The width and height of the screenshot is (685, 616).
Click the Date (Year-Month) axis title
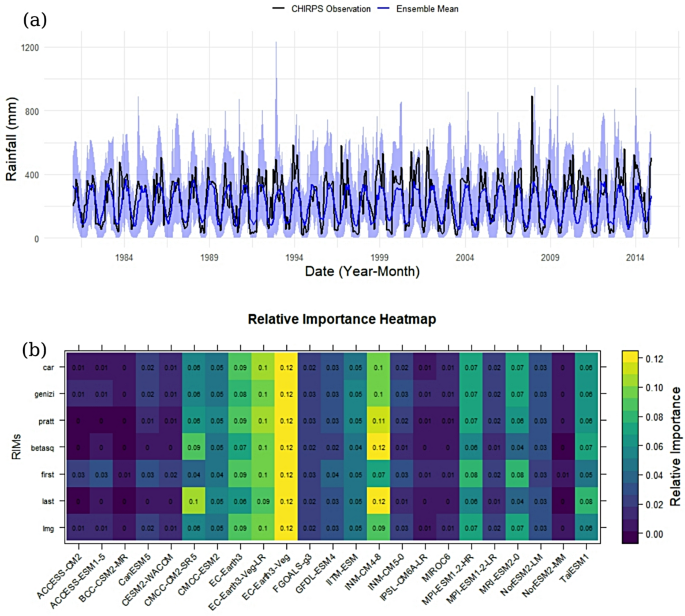click(x=362, y=271)
